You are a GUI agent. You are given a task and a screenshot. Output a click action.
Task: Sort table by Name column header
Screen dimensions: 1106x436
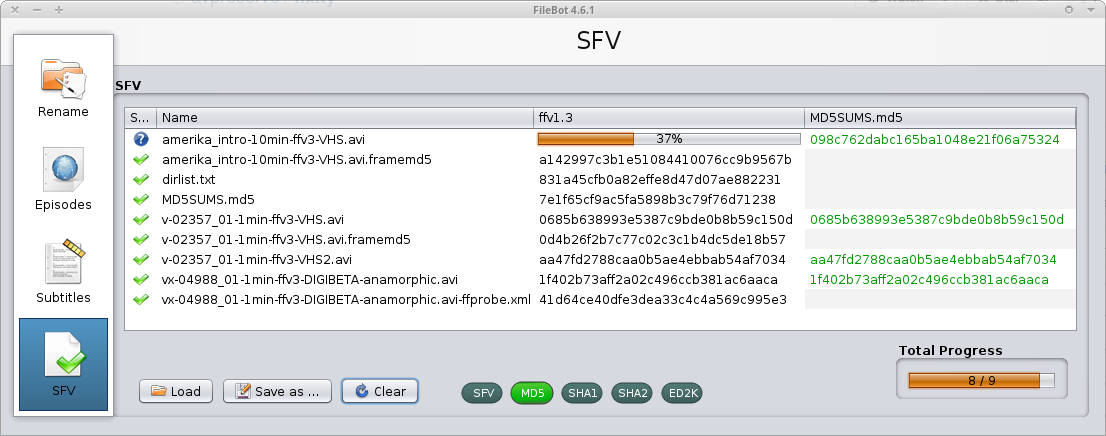(344, 118)
